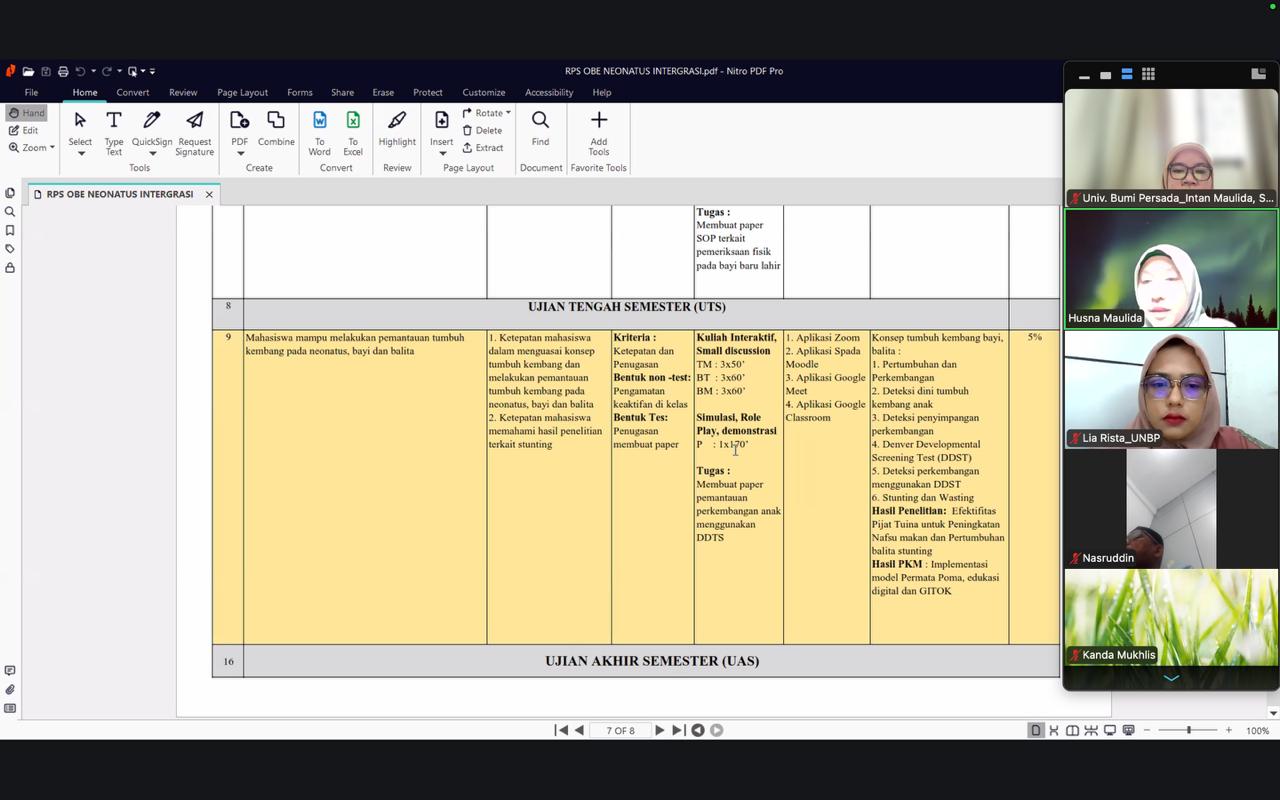Select the Hand tool

pos(26,113)
